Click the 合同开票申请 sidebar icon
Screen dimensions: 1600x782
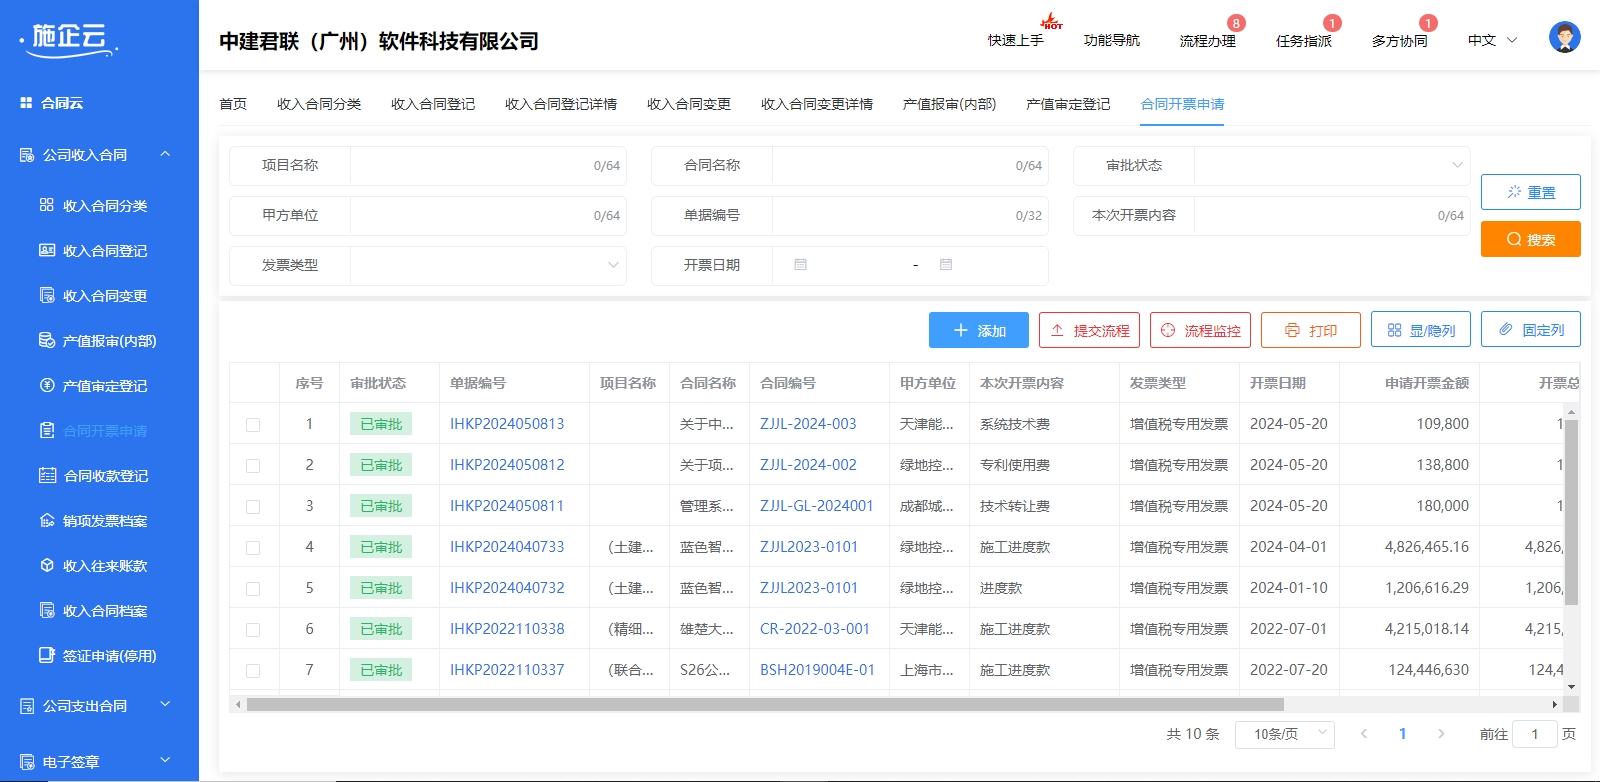tap(47, 430)
